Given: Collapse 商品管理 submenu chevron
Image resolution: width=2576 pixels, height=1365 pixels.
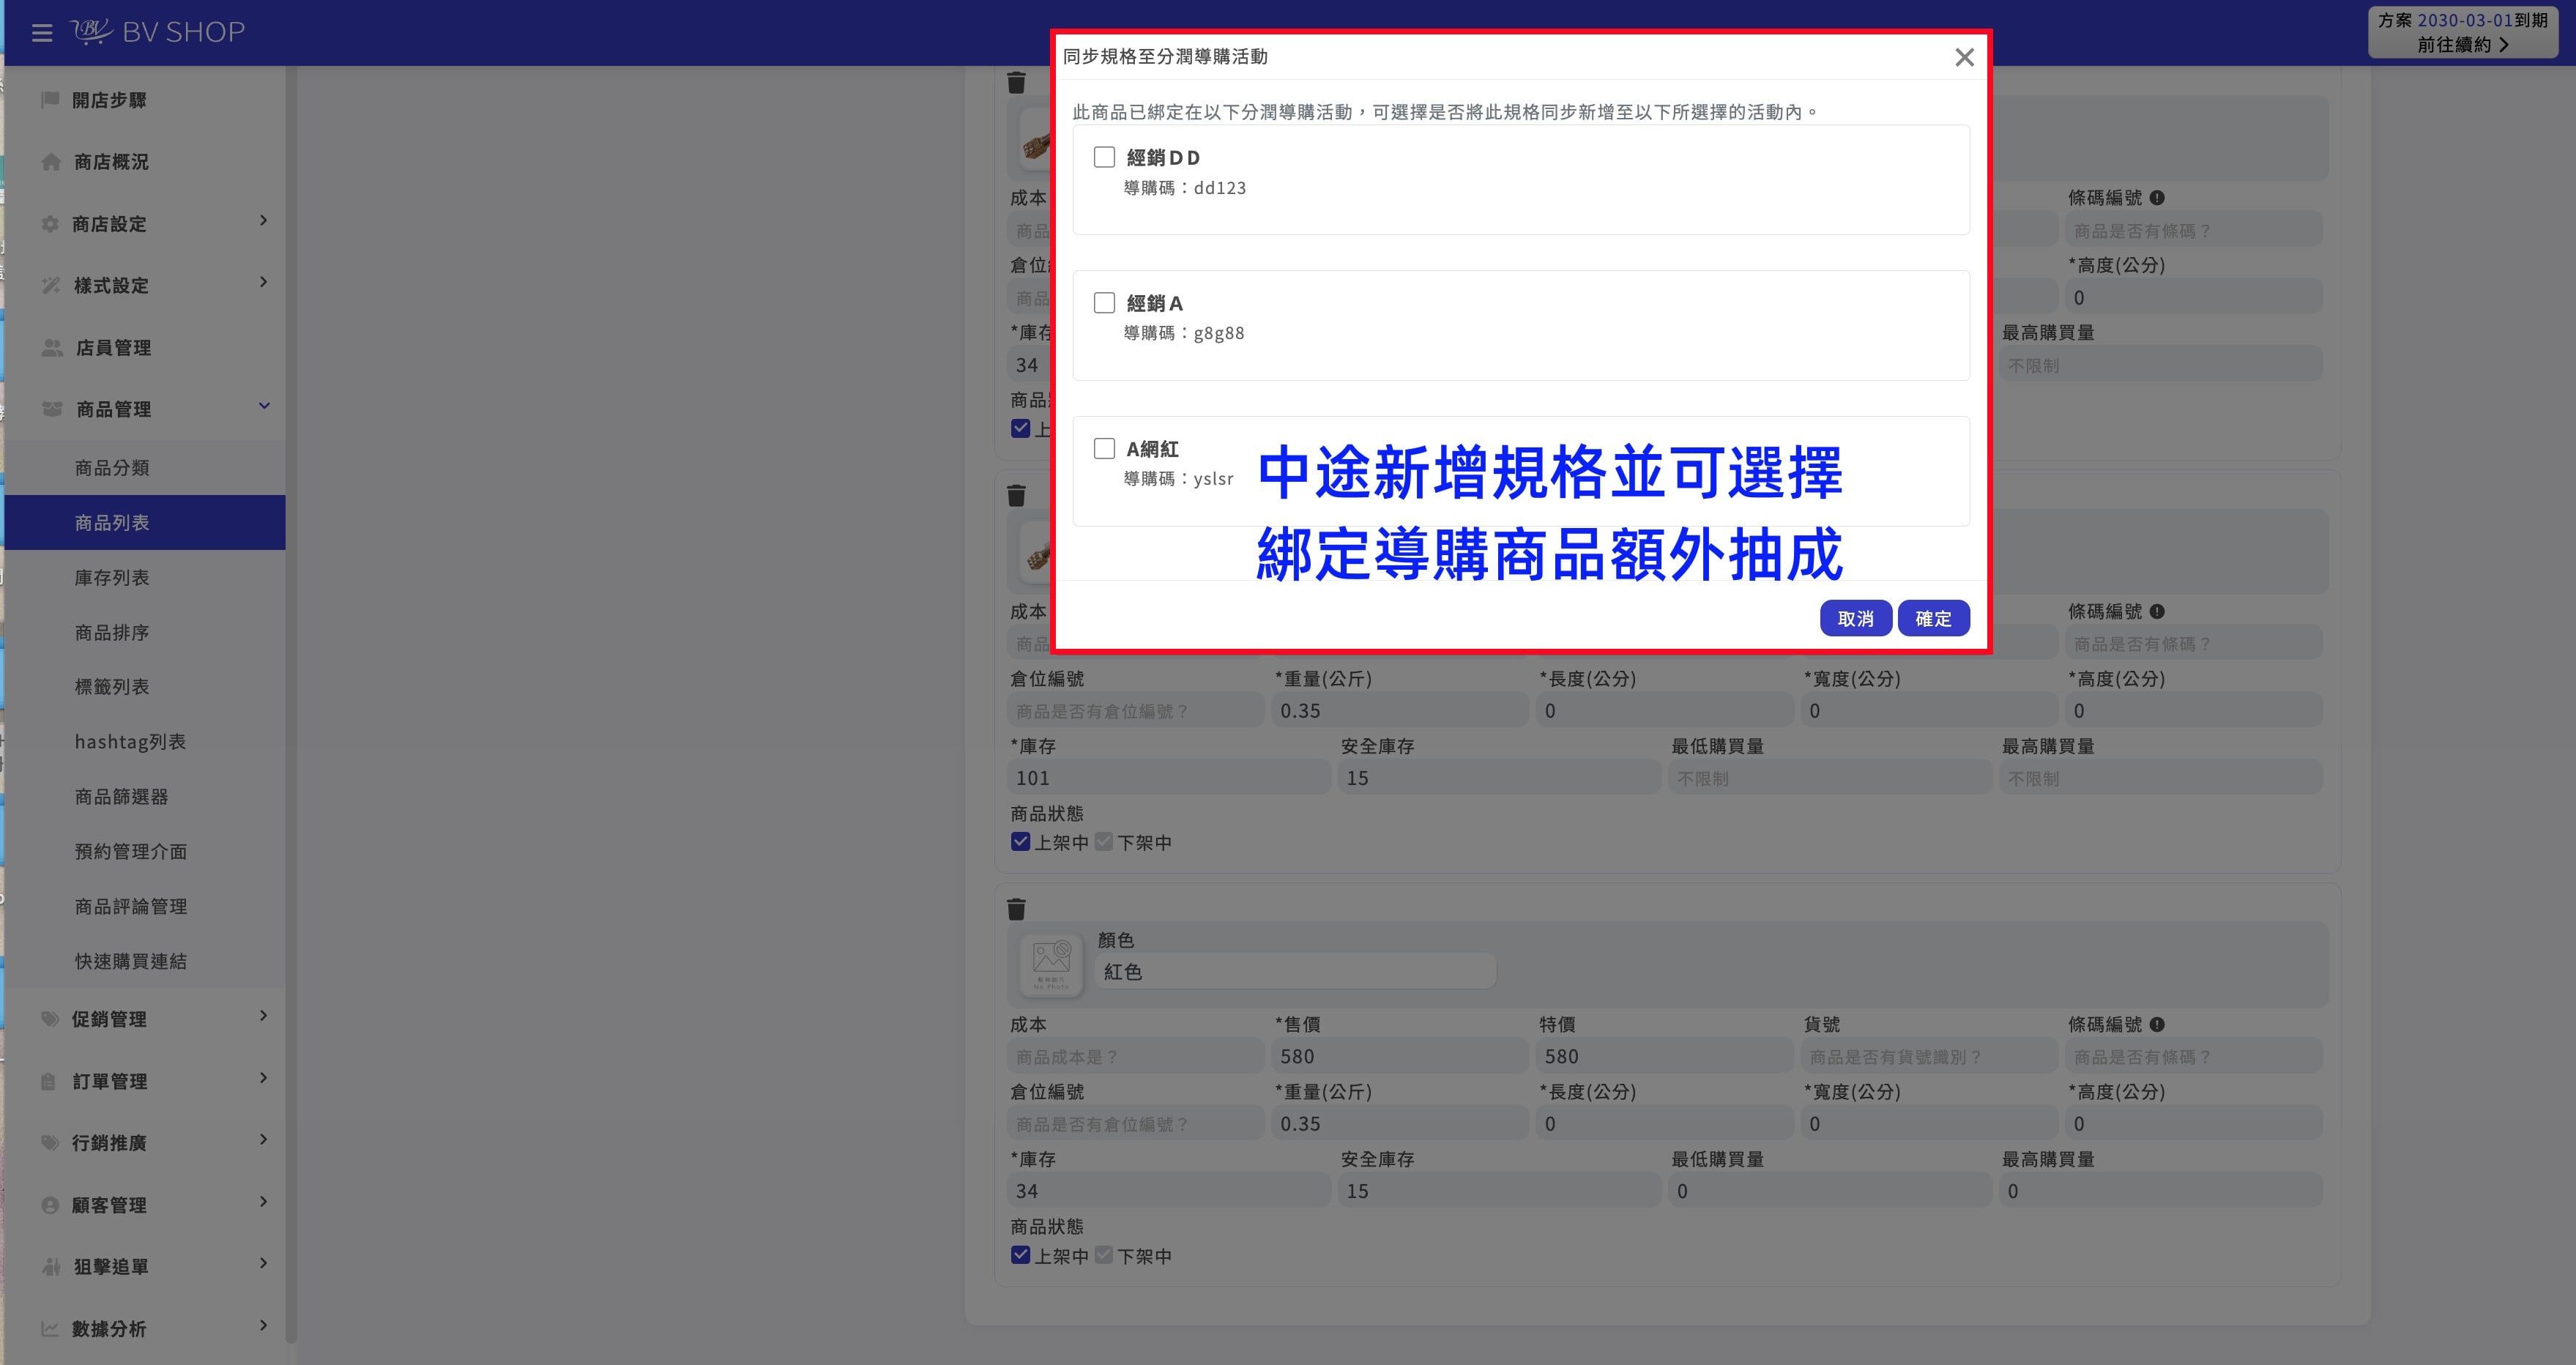Looking at the screenshot, I should click(x=264, y=406).
